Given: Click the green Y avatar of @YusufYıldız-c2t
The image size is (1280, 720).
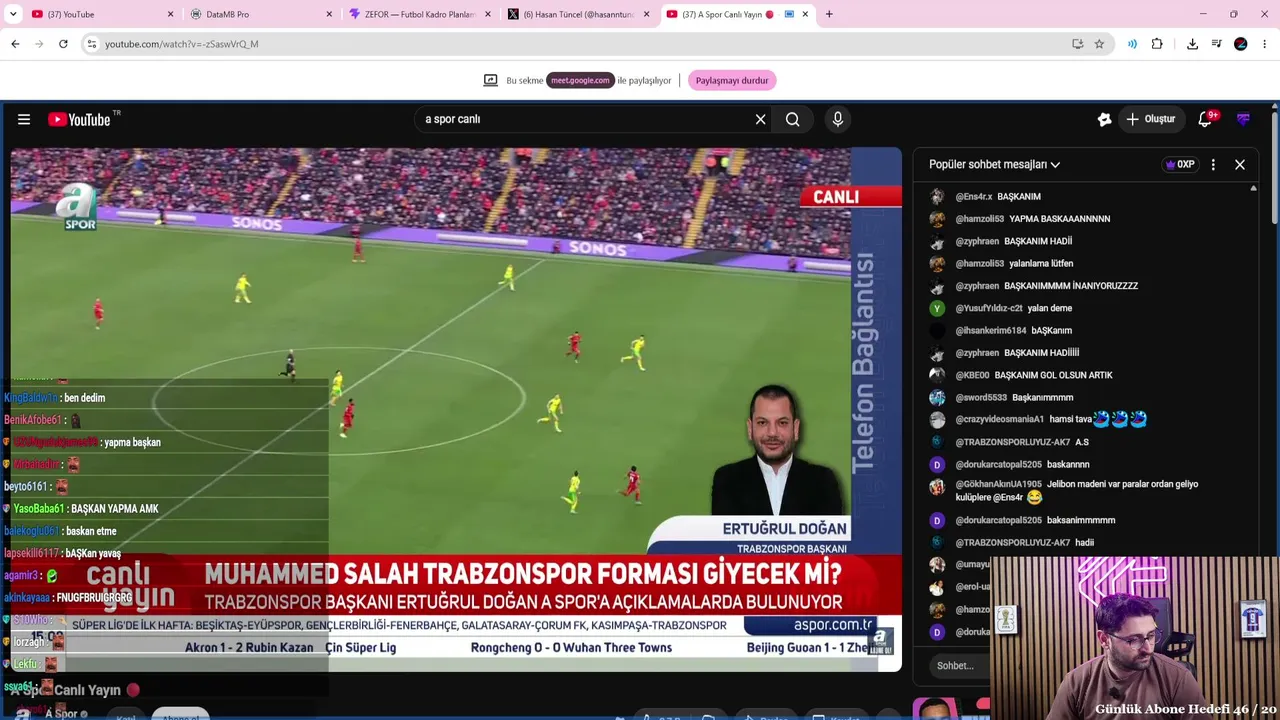Looking at the screenshot, I should click(937, 308).
